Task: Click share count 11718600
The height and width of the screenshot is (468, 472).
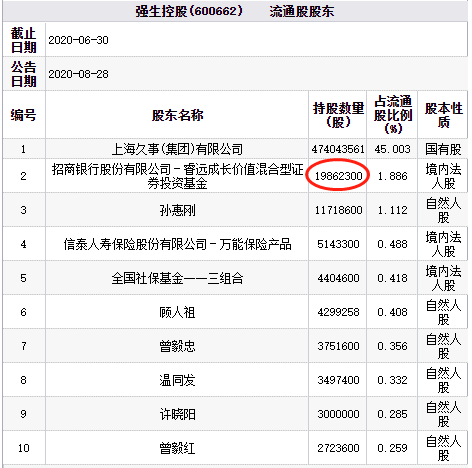Action: (338, 210)
